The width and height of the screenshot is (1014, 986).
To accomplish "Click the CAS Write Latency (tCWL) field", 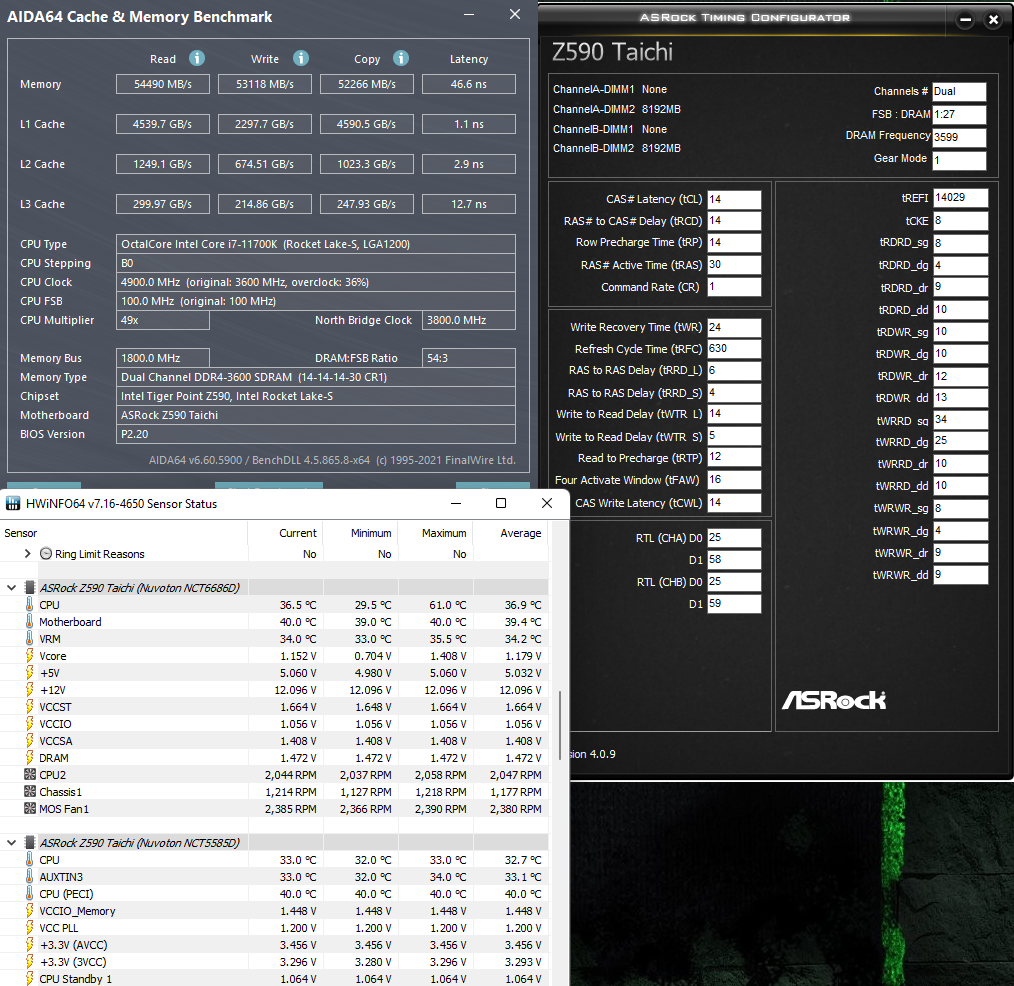I will pyautogui.click(x=734, y=502).
